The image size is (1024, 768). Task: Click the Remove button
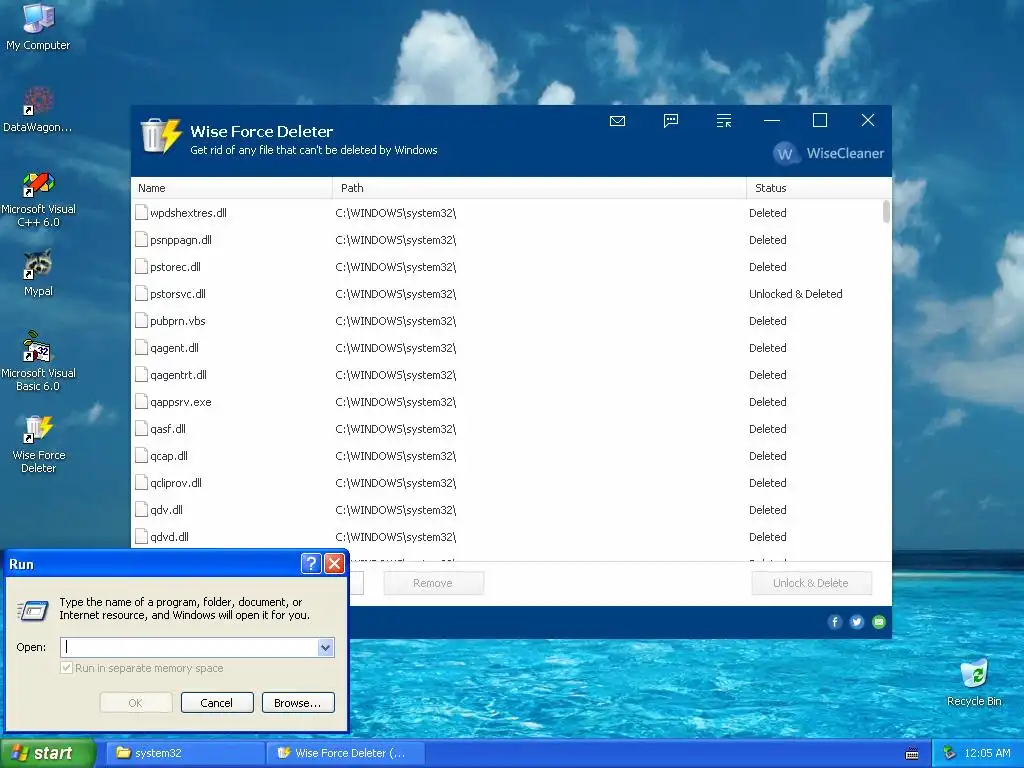[433, 583]
